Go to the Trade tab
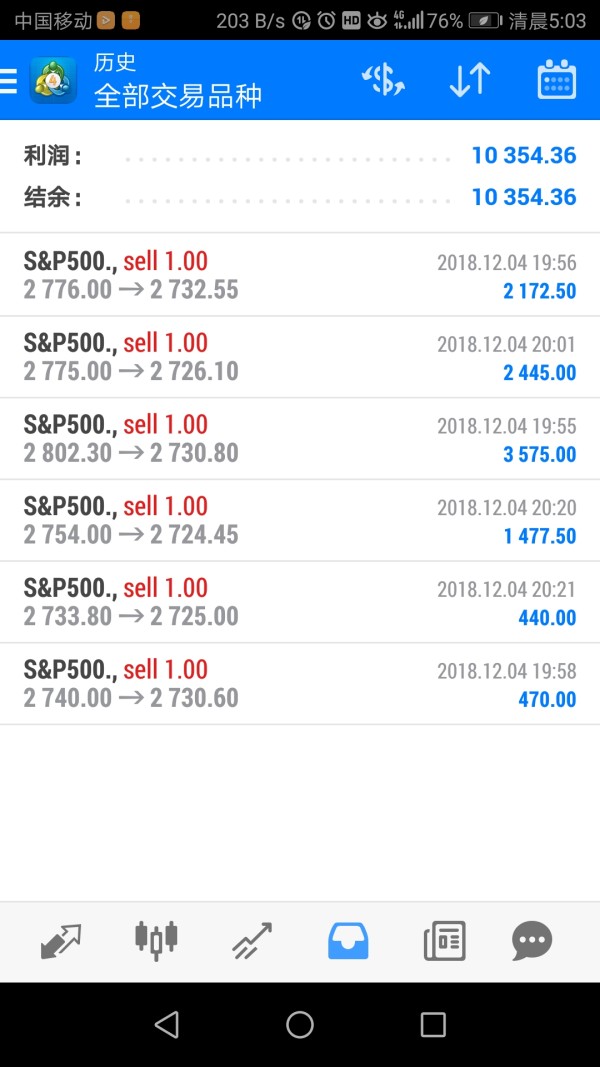Screen dimensions: 600x1067 click(x=252, y=941)
